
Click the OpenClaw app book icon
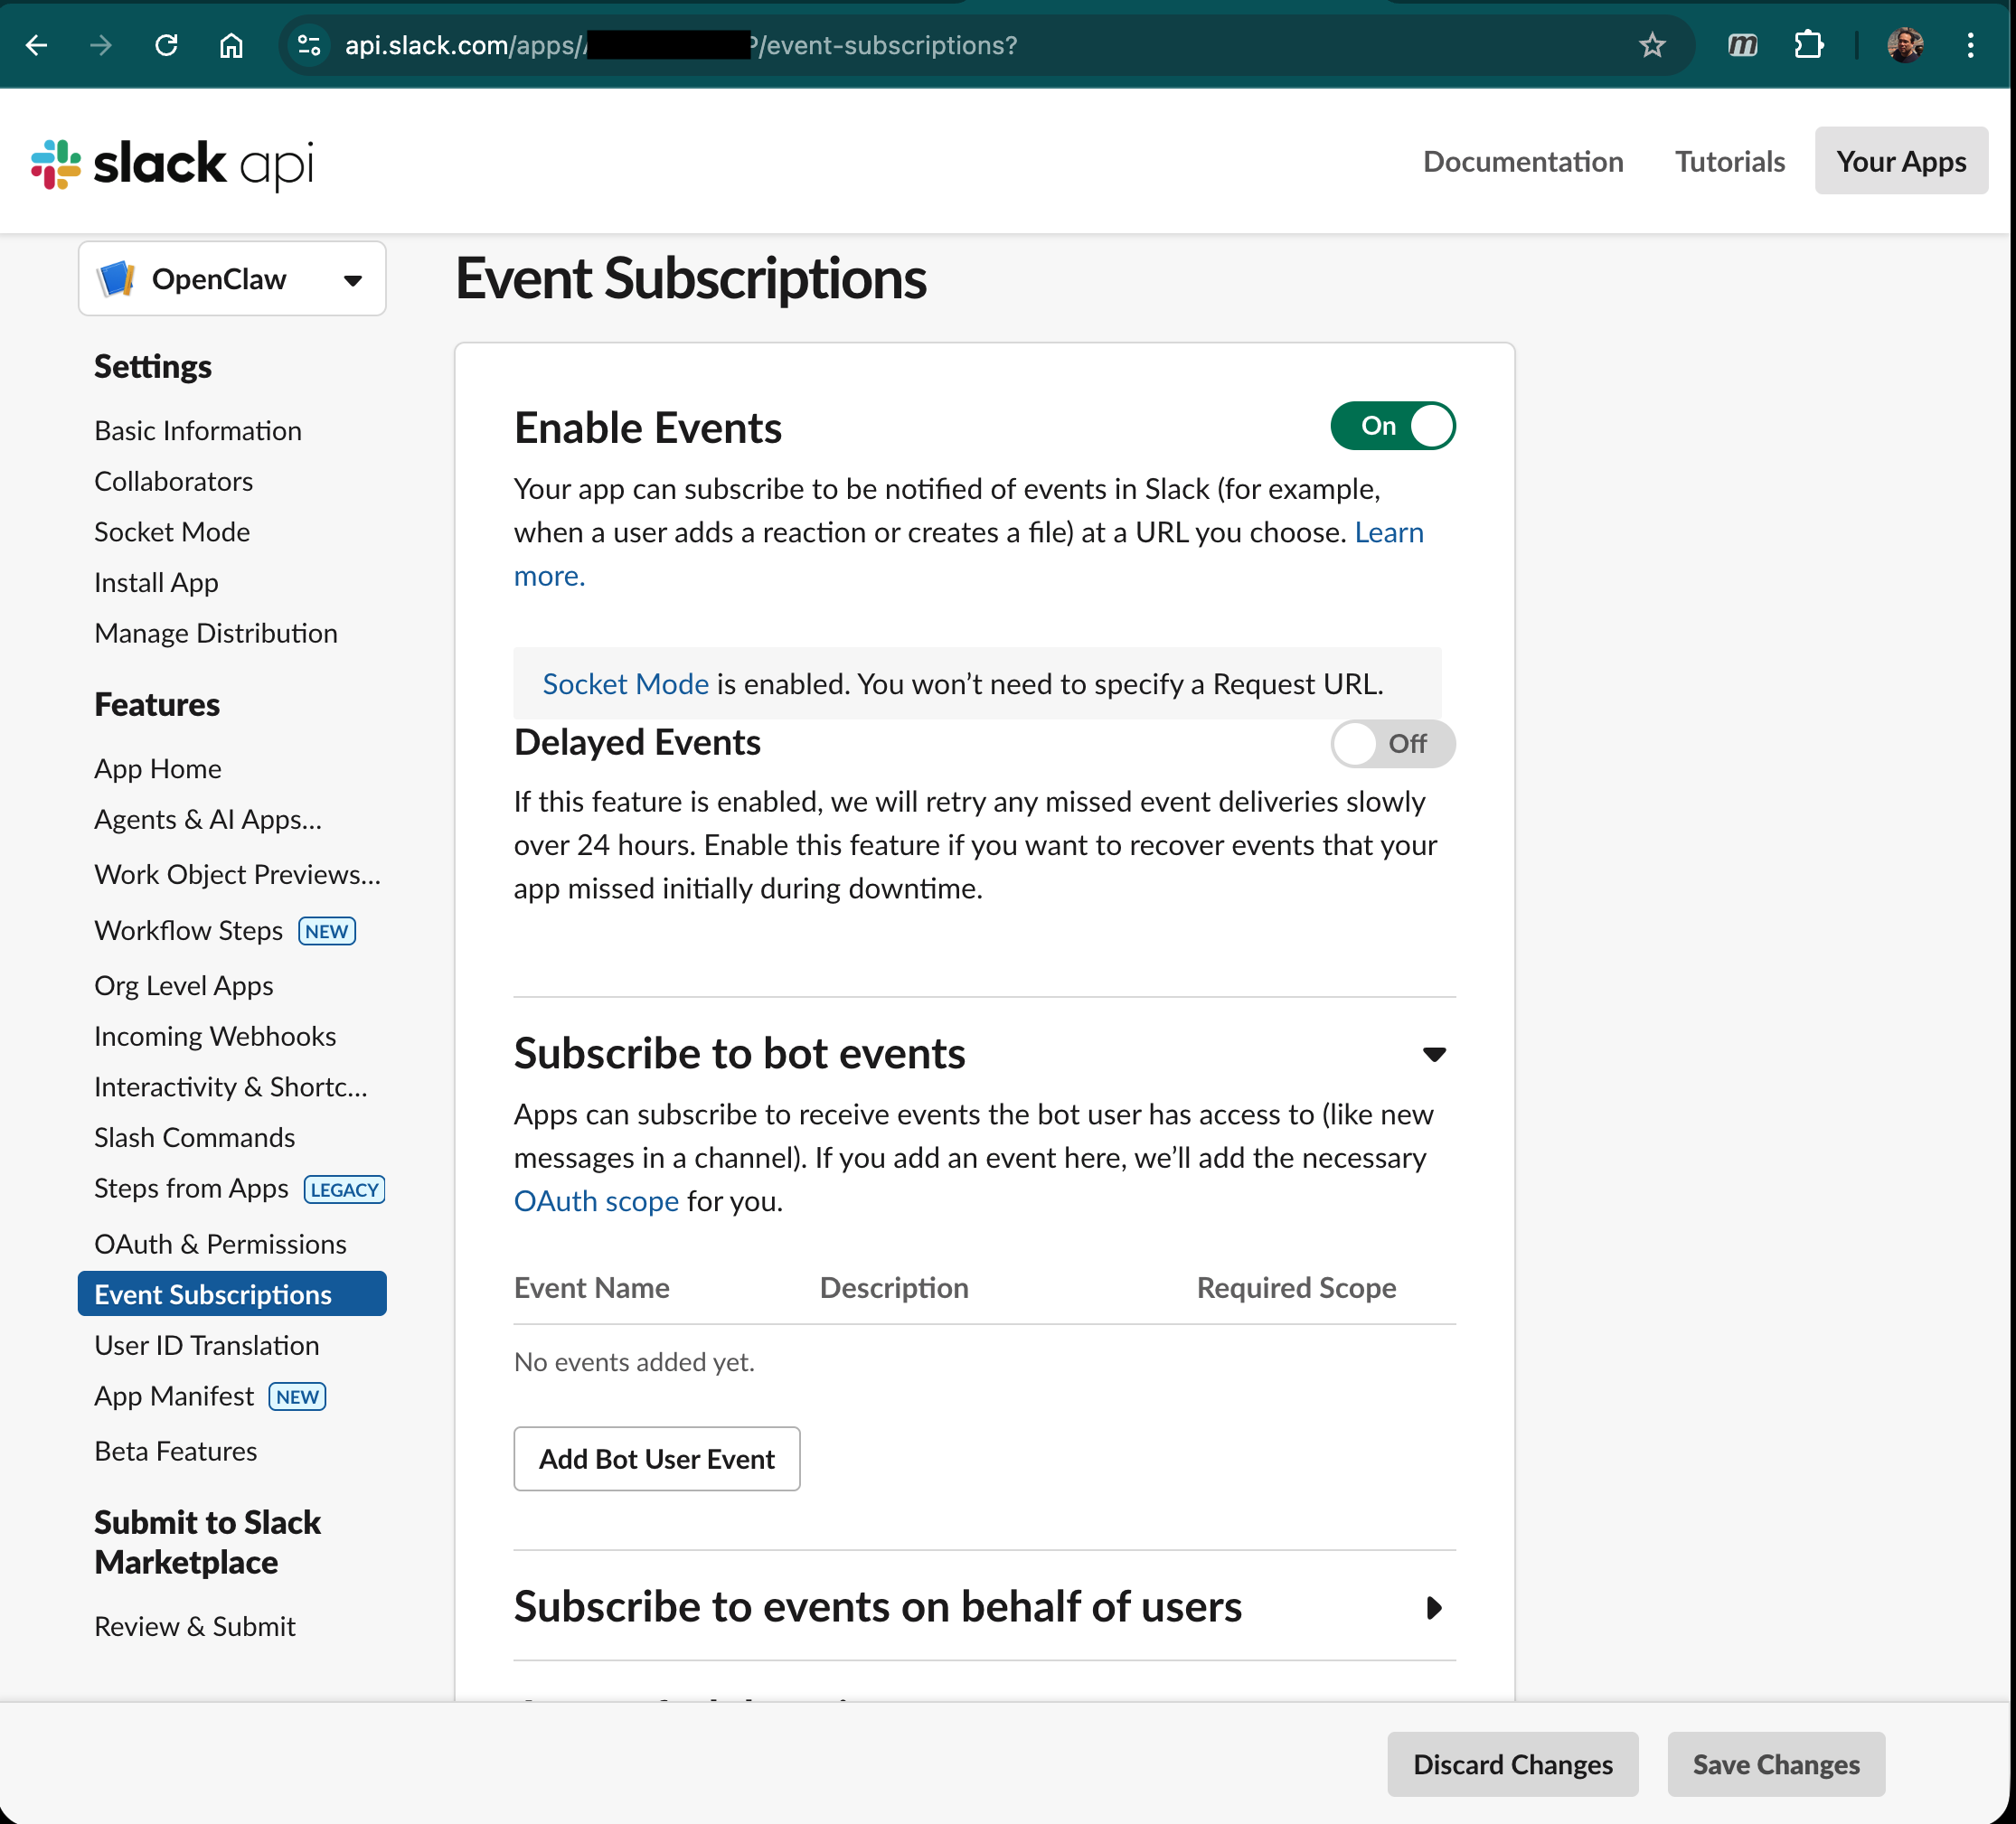point(117,279)
